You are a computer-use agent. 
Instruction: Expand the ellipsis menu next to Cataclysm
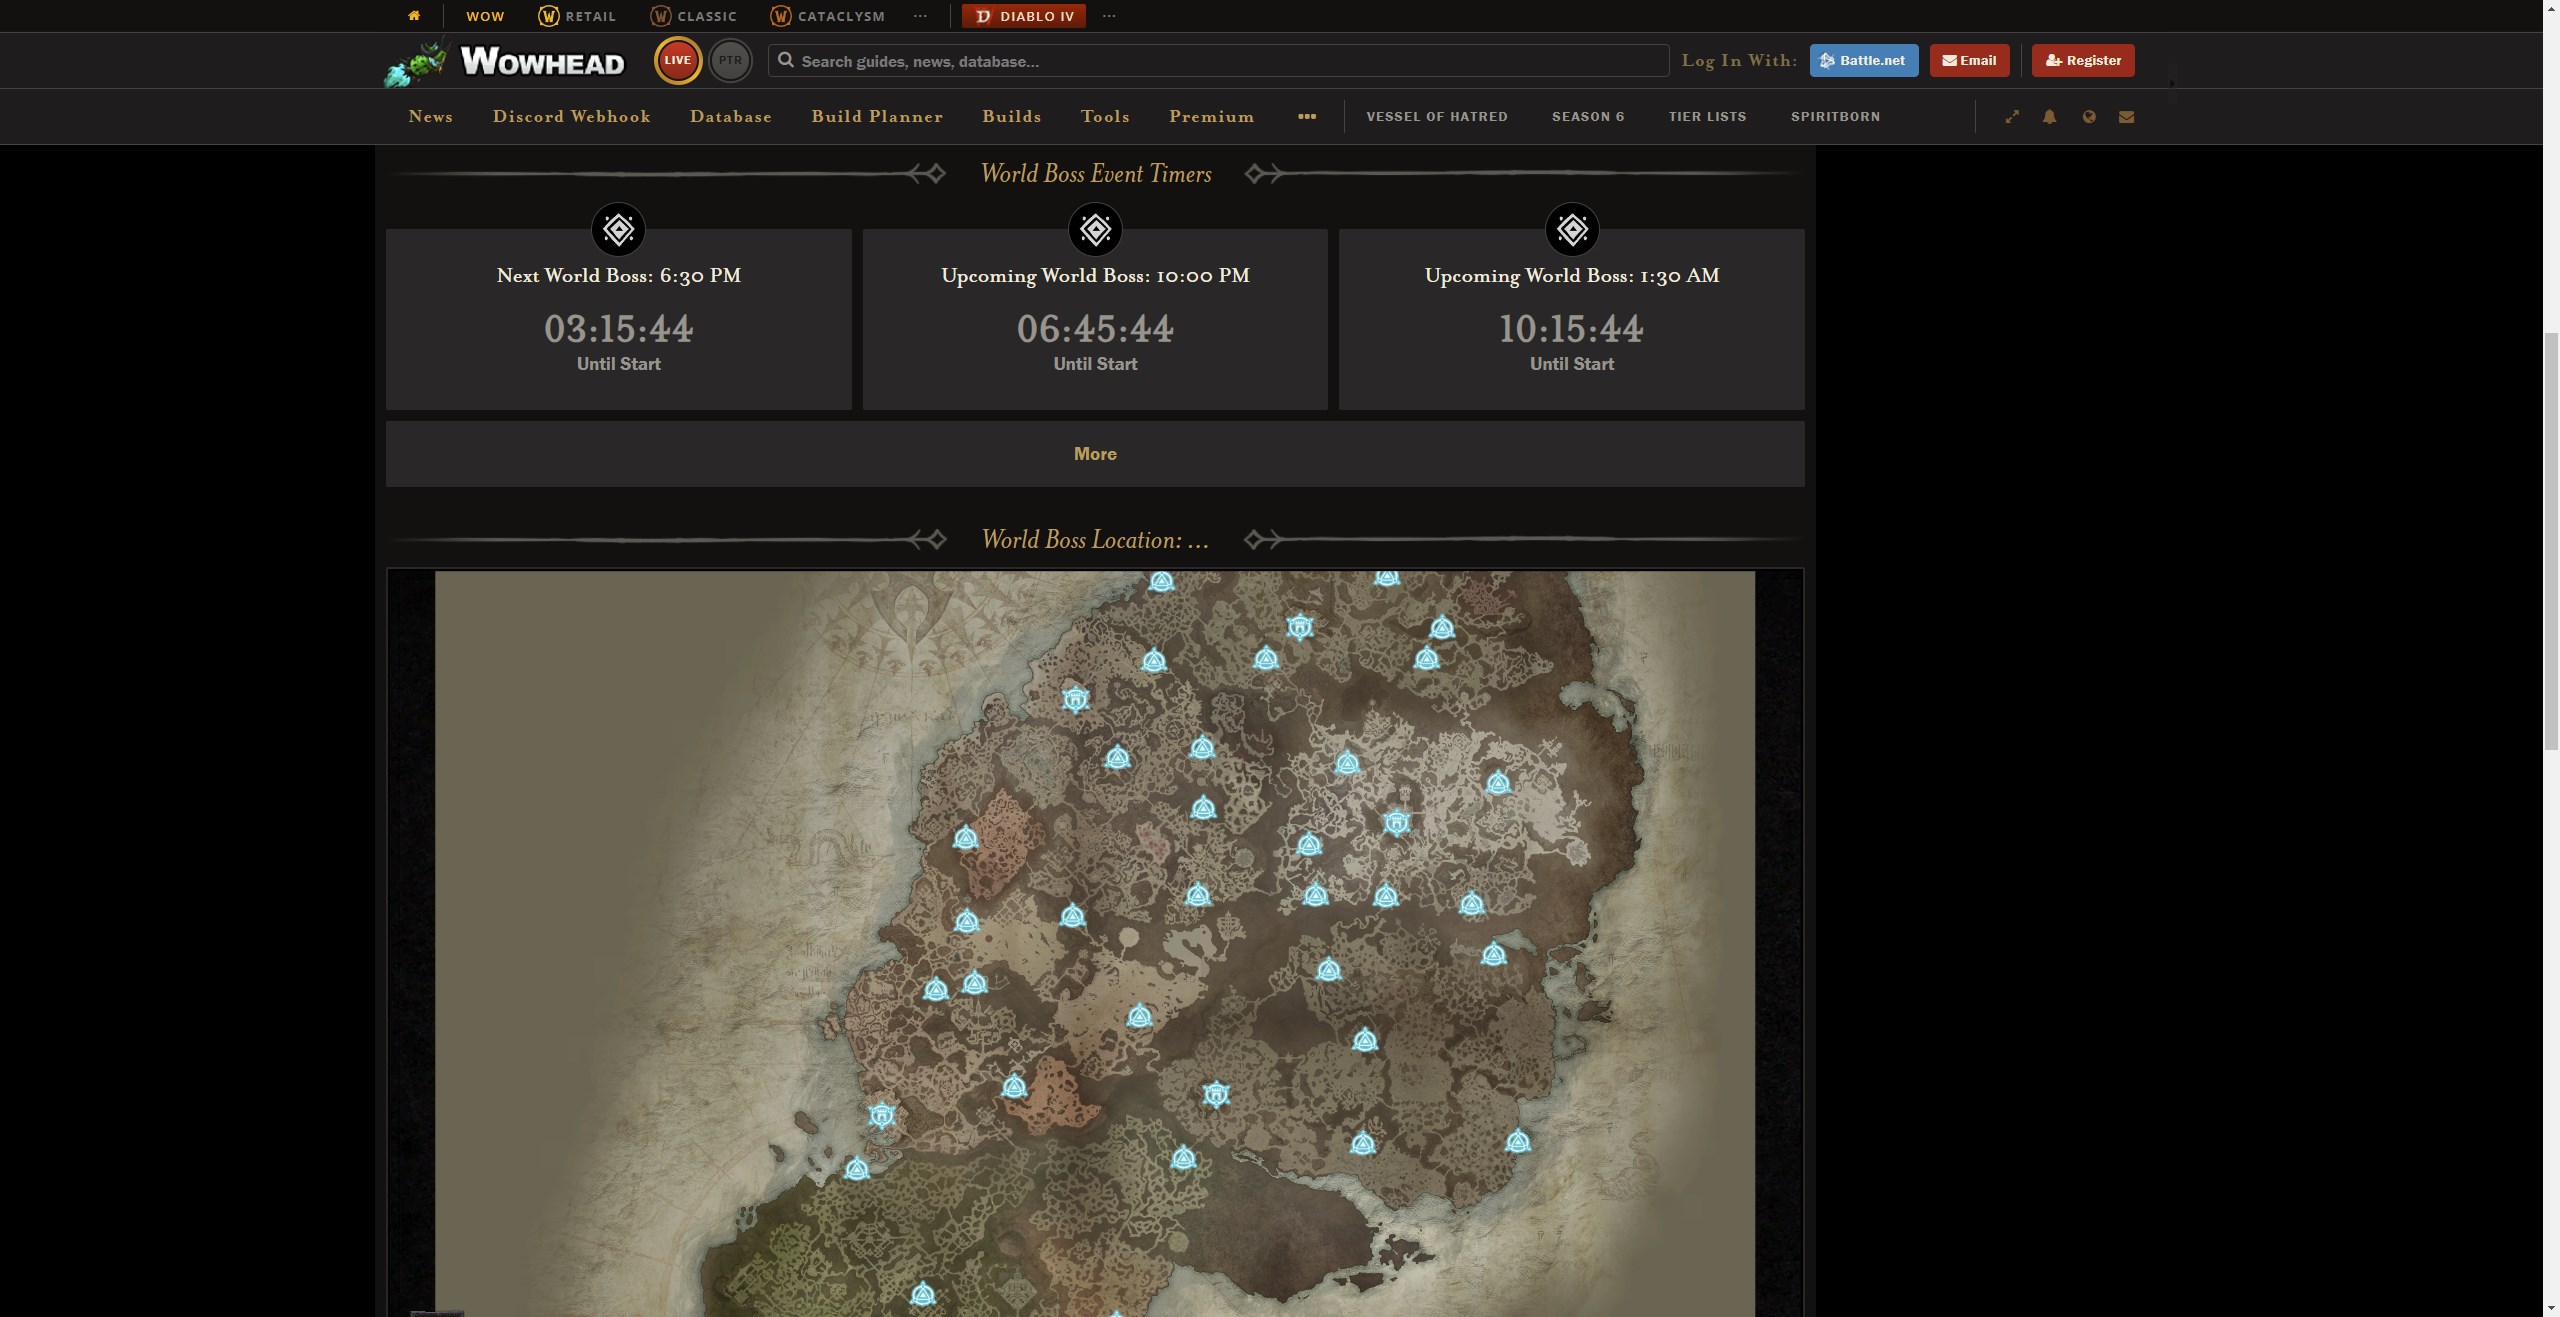coord(920,15)
